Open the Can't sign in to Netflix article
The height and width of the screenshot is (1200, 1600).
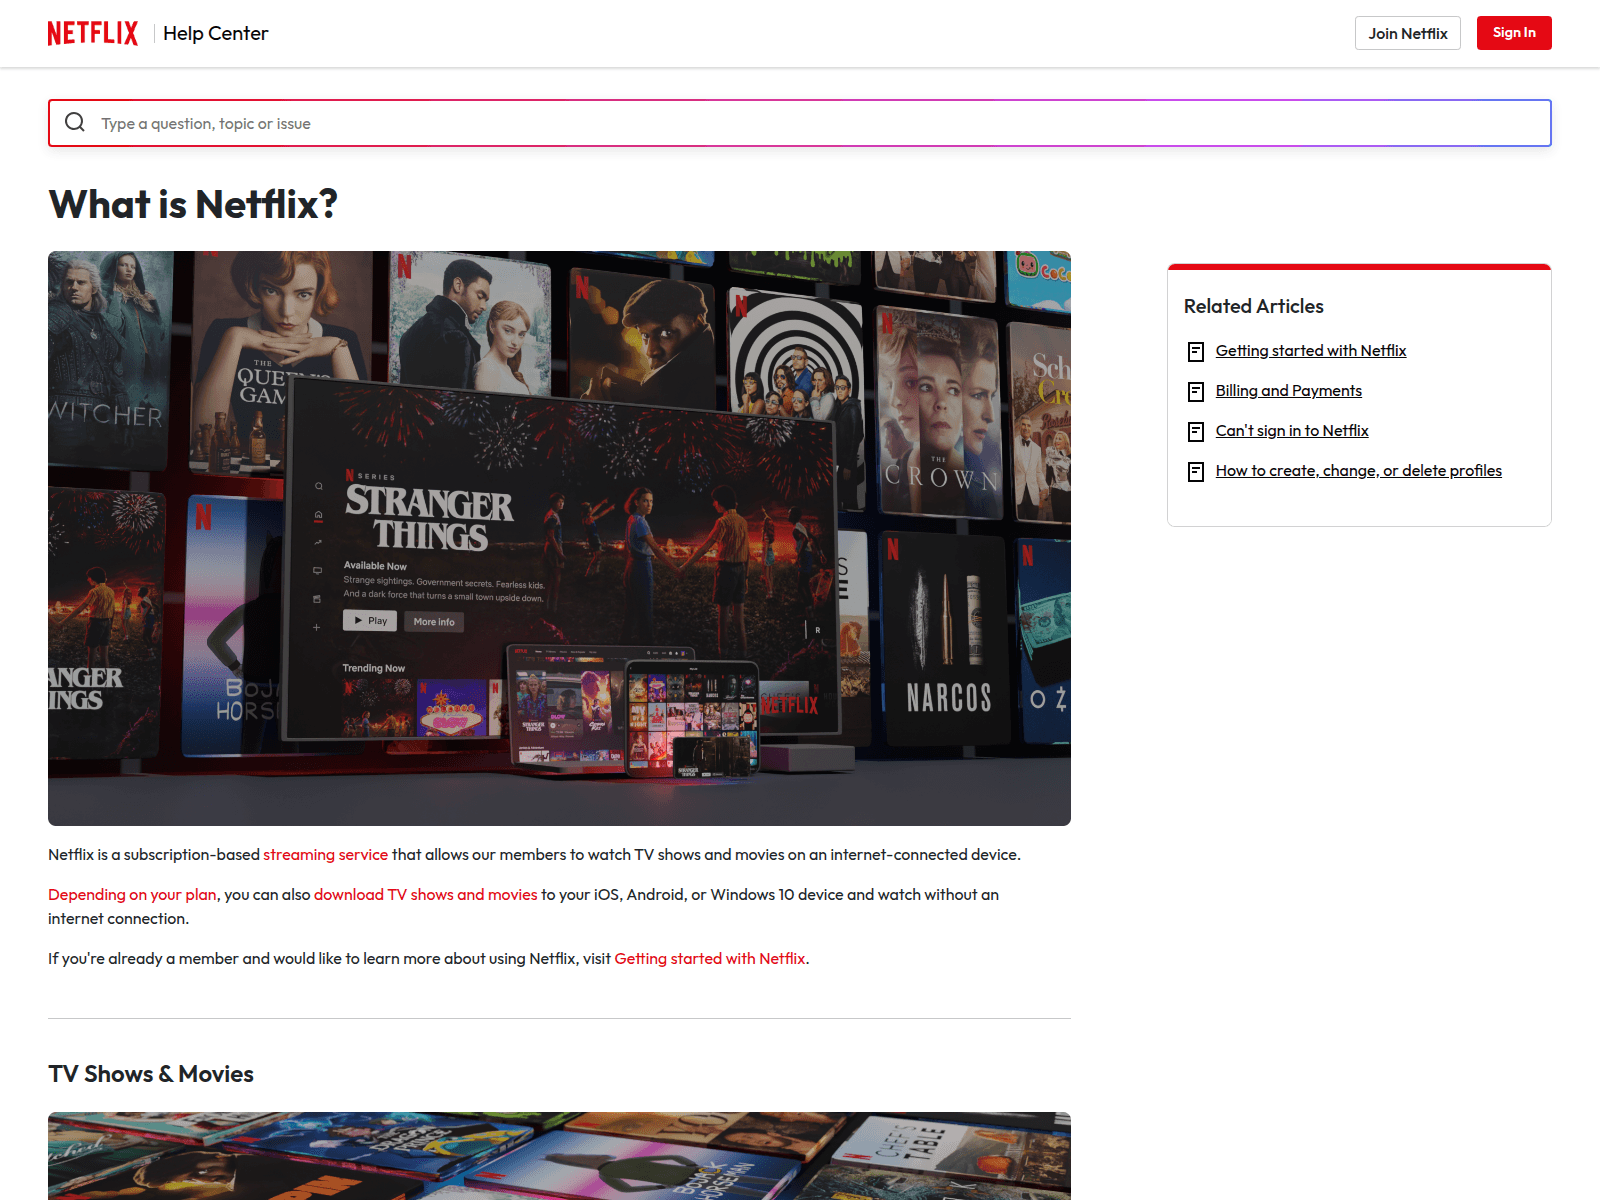(1291, 431)
